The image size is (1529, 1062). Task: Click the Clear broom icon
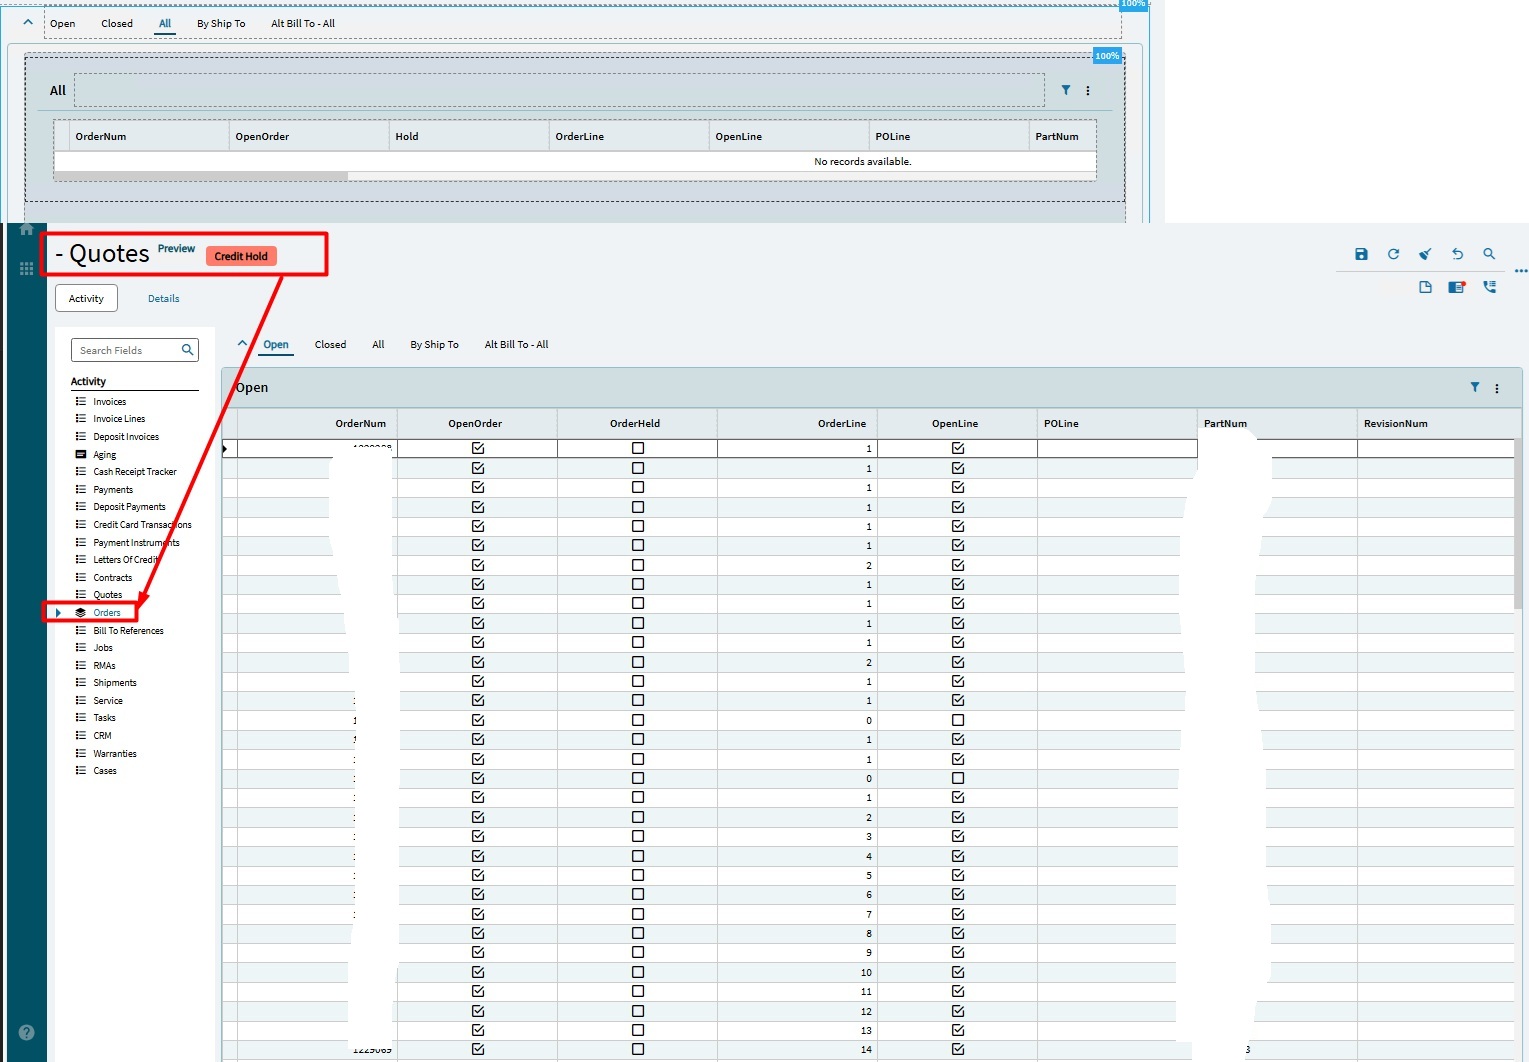pyautogui.click(x=1425, y=254)
